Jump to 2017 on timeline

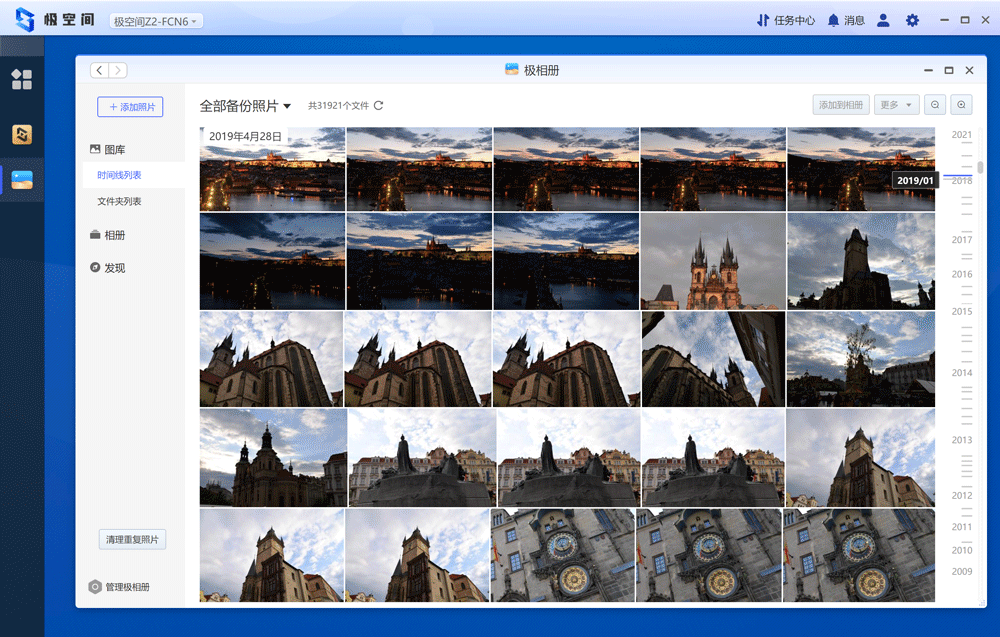962,240
